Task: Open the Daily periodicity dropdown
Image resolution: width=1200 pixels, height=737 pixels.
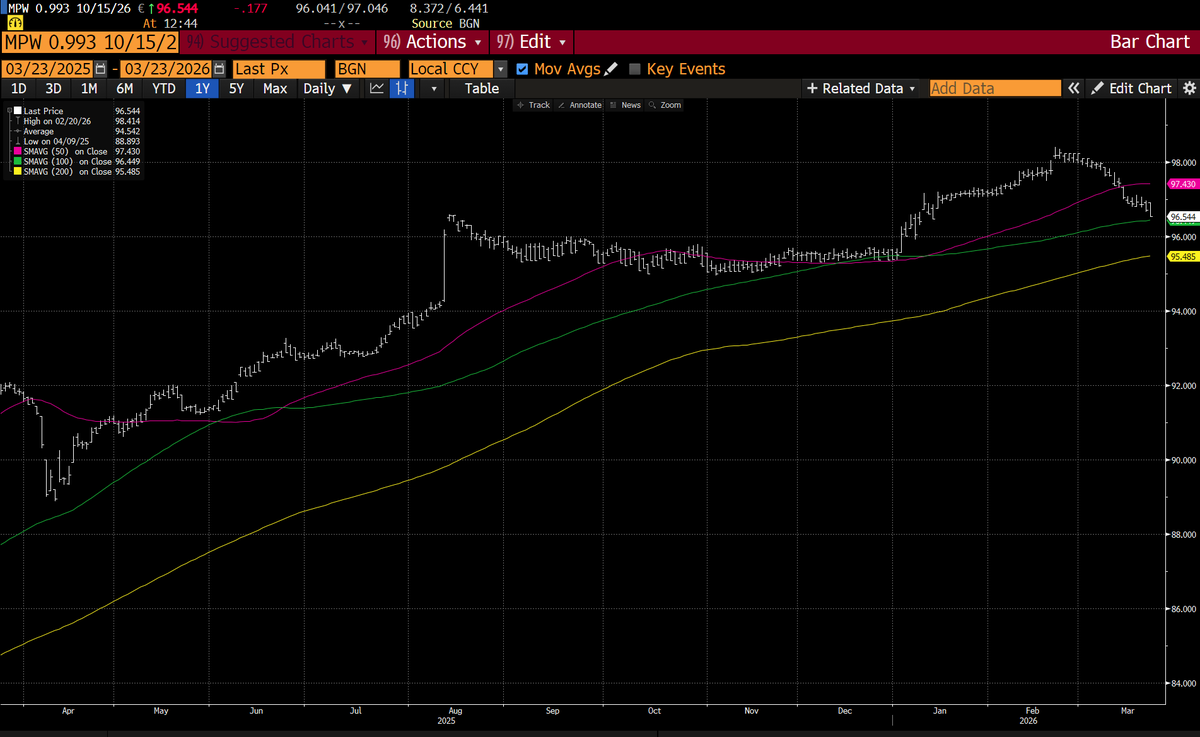Action: coord(327,88)
